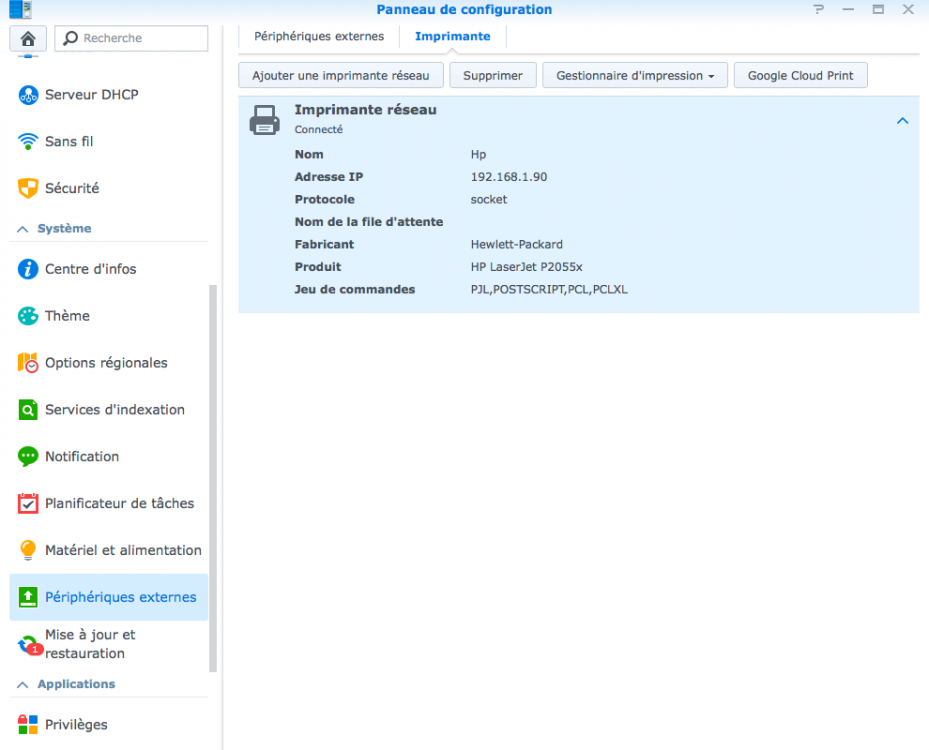Click the Imprimante réseau heading

point(366,110)
